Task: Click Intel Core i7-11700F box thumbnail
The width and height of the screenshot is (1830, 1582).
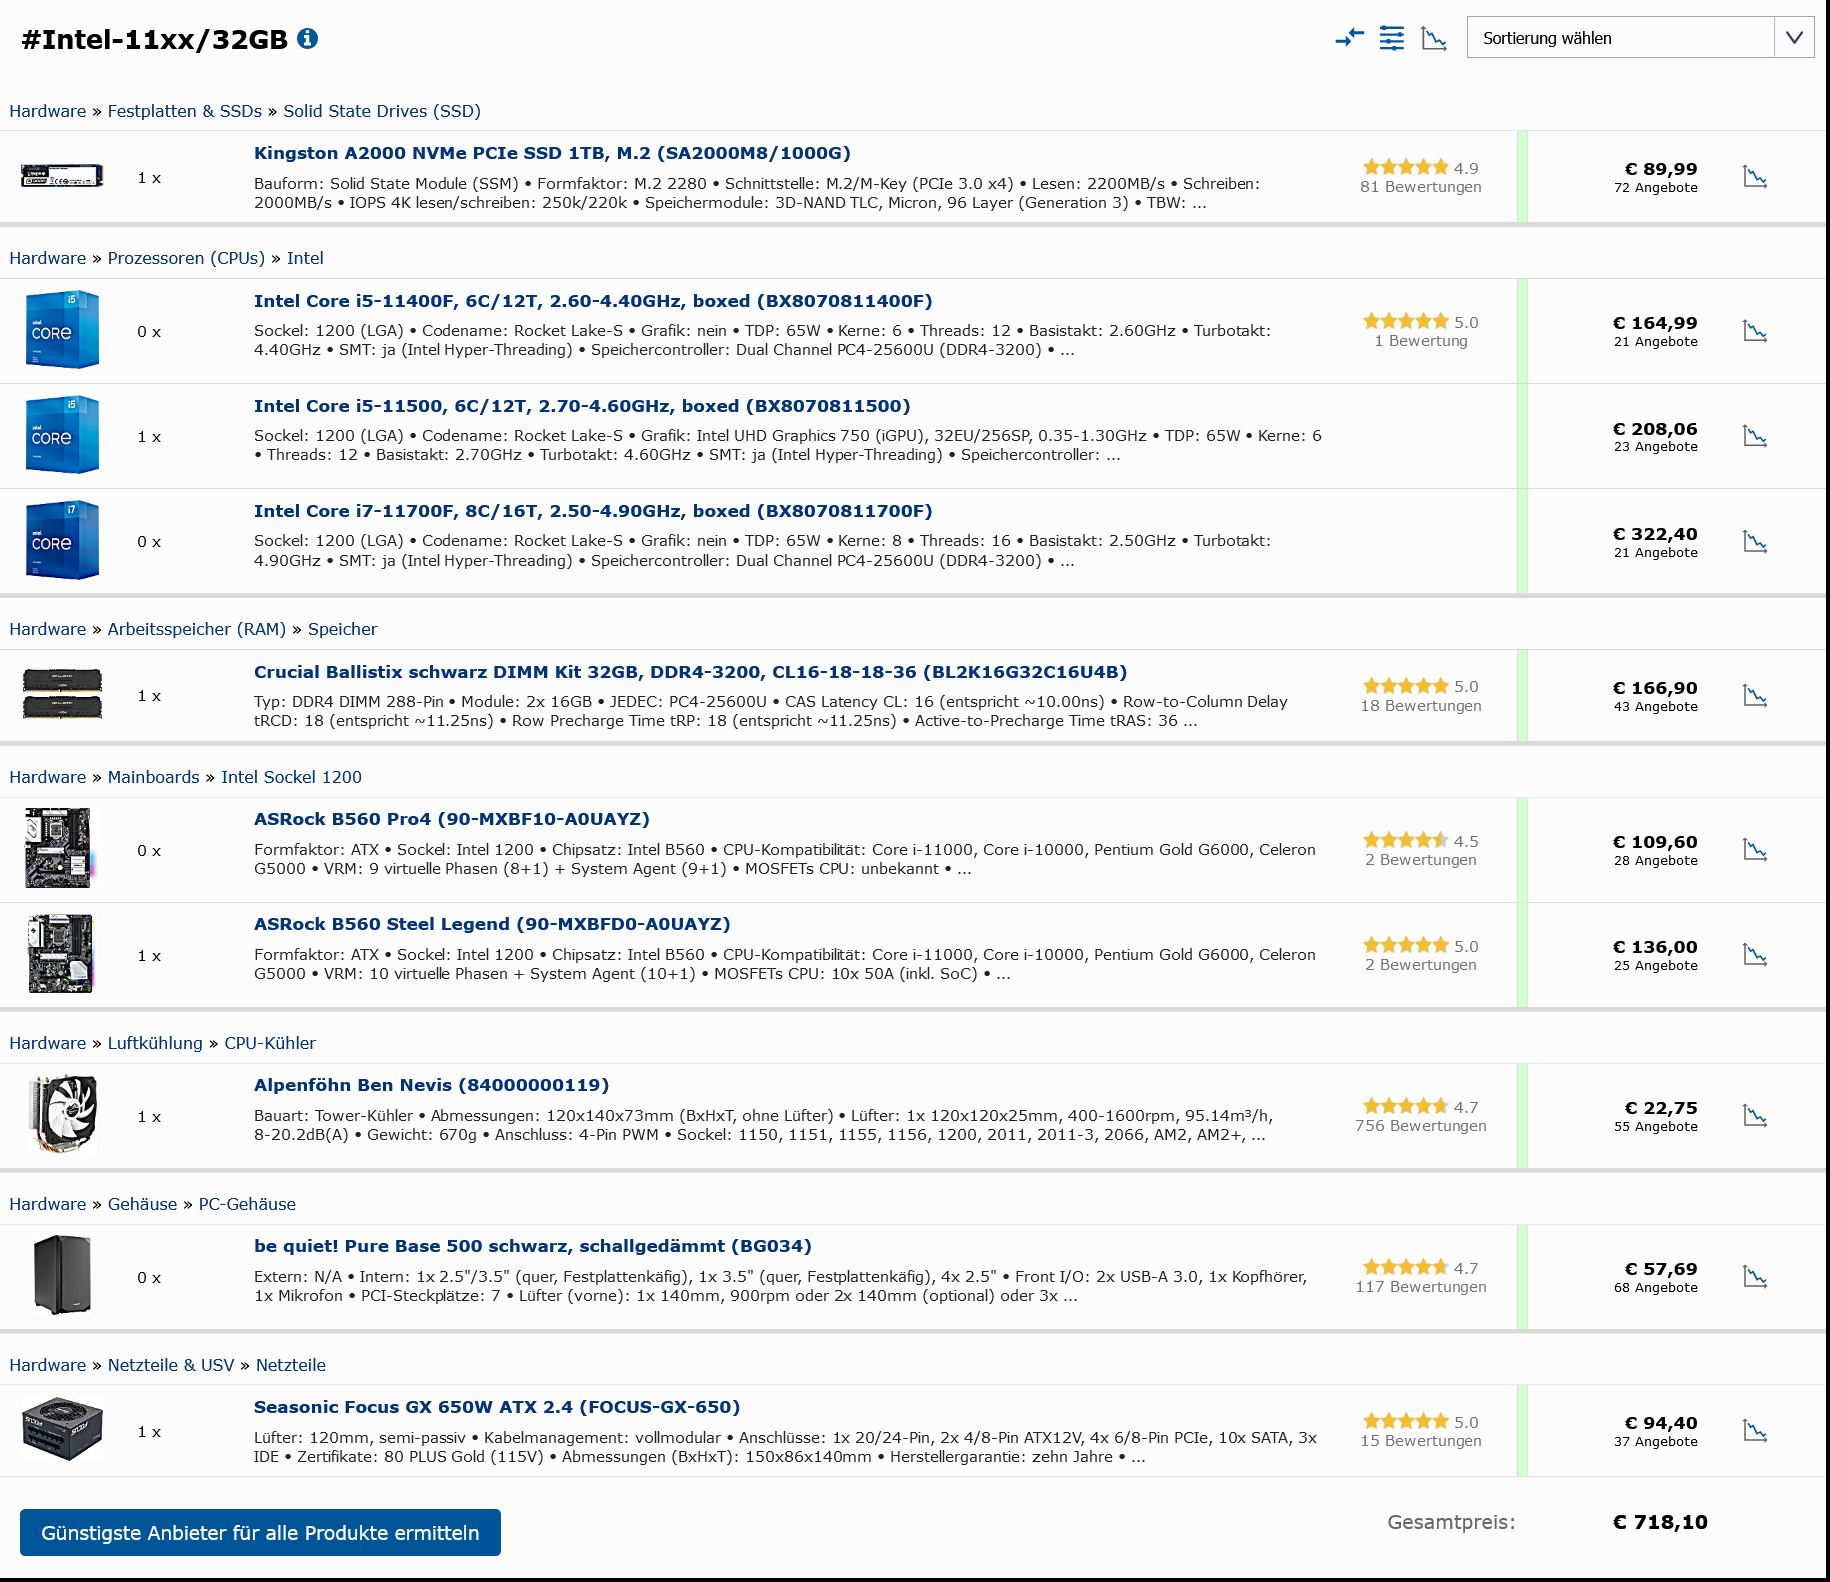Action: point(62,540)
